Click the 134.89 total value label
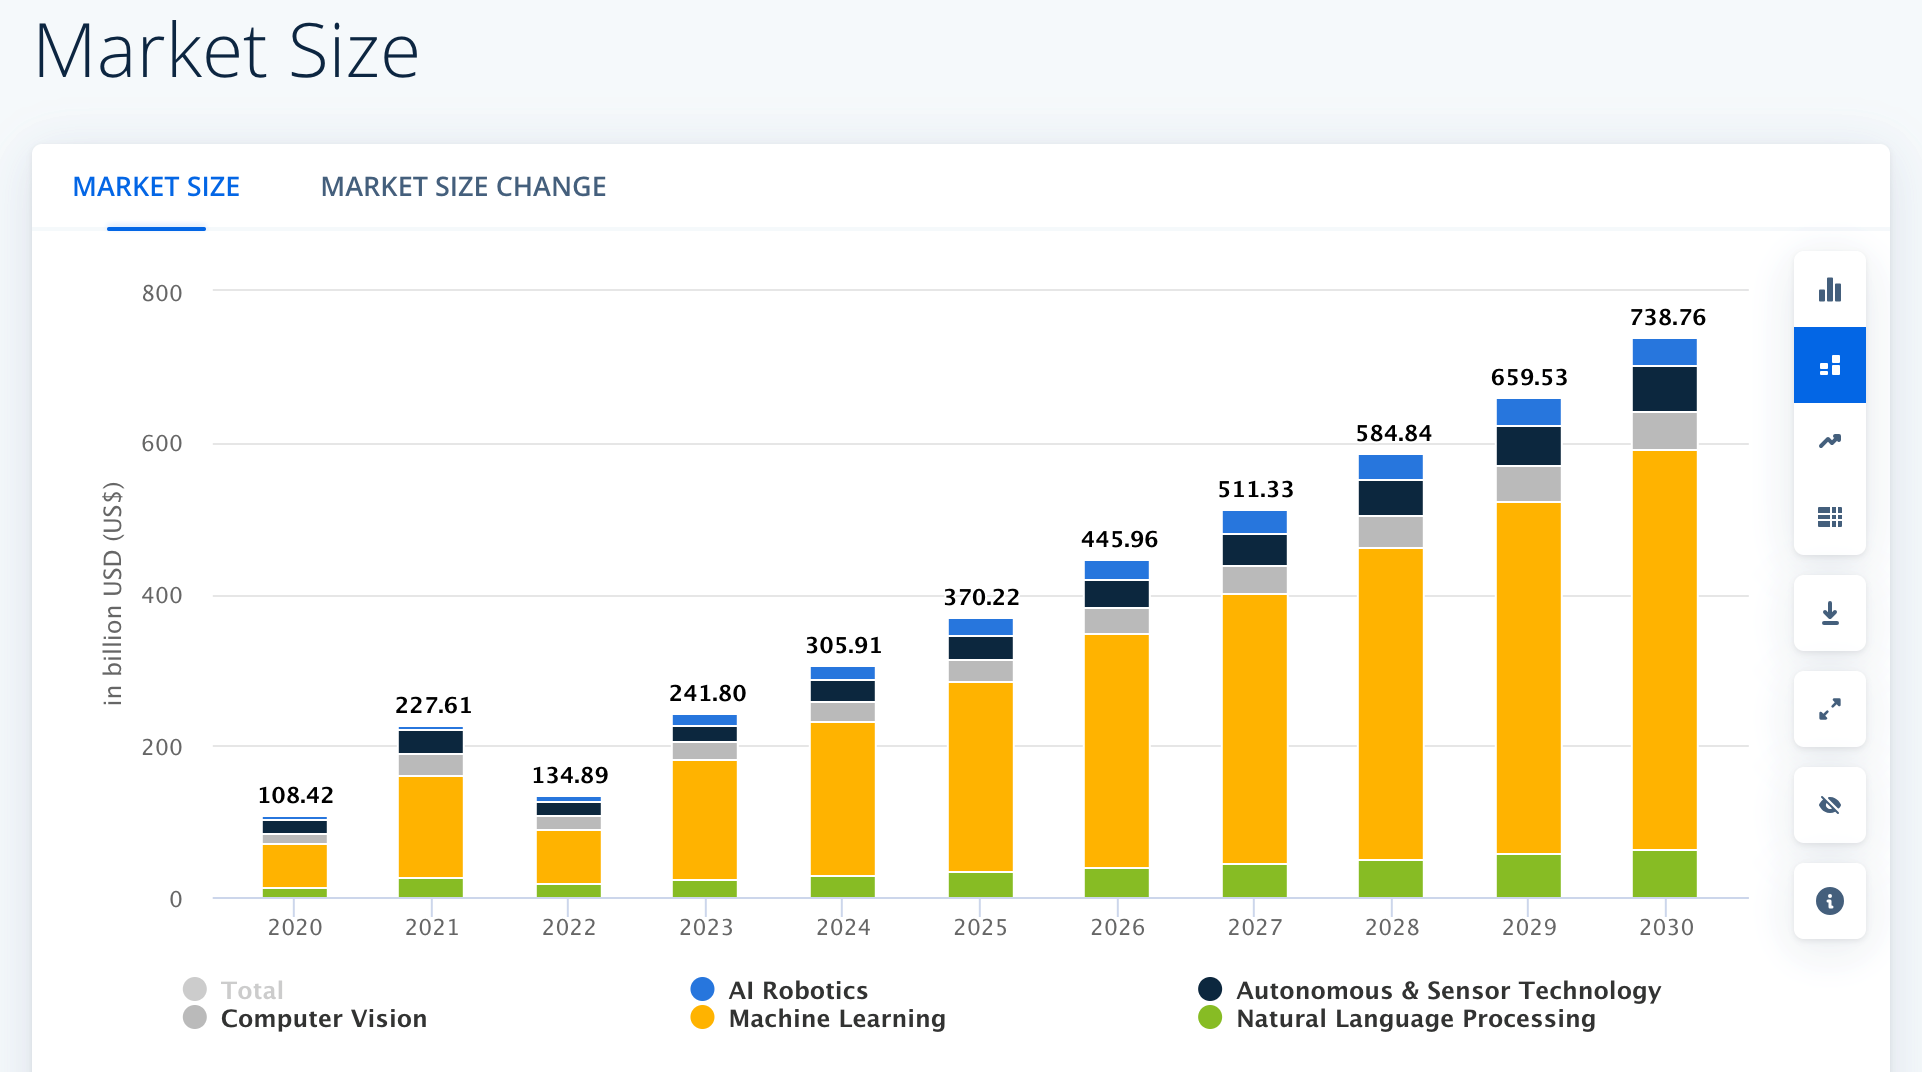Viewport: 1922px width, 1072px height. coord(569,775)
